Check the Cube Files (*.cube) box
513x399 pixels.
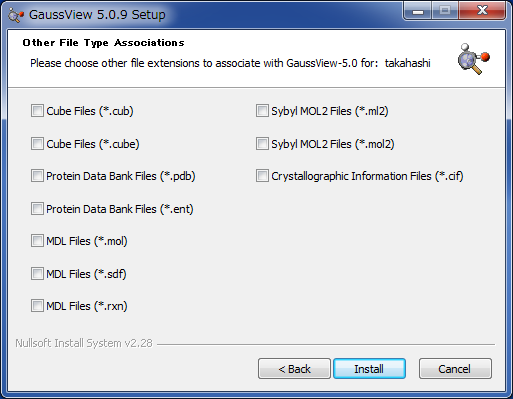[37, 144]
